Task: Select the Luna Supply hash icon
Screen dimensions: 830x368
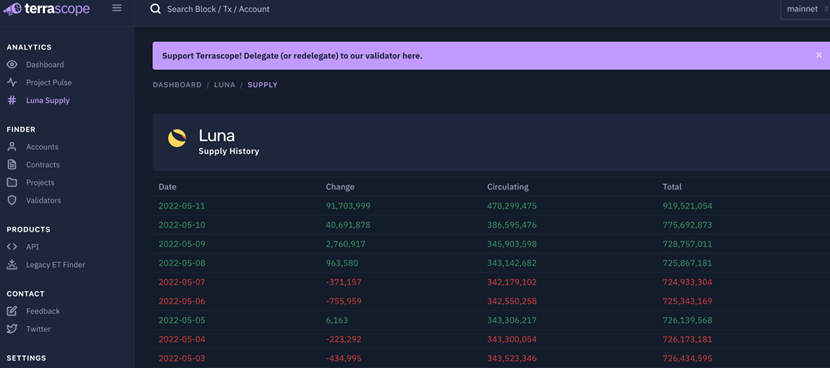Action: [12, 101]
